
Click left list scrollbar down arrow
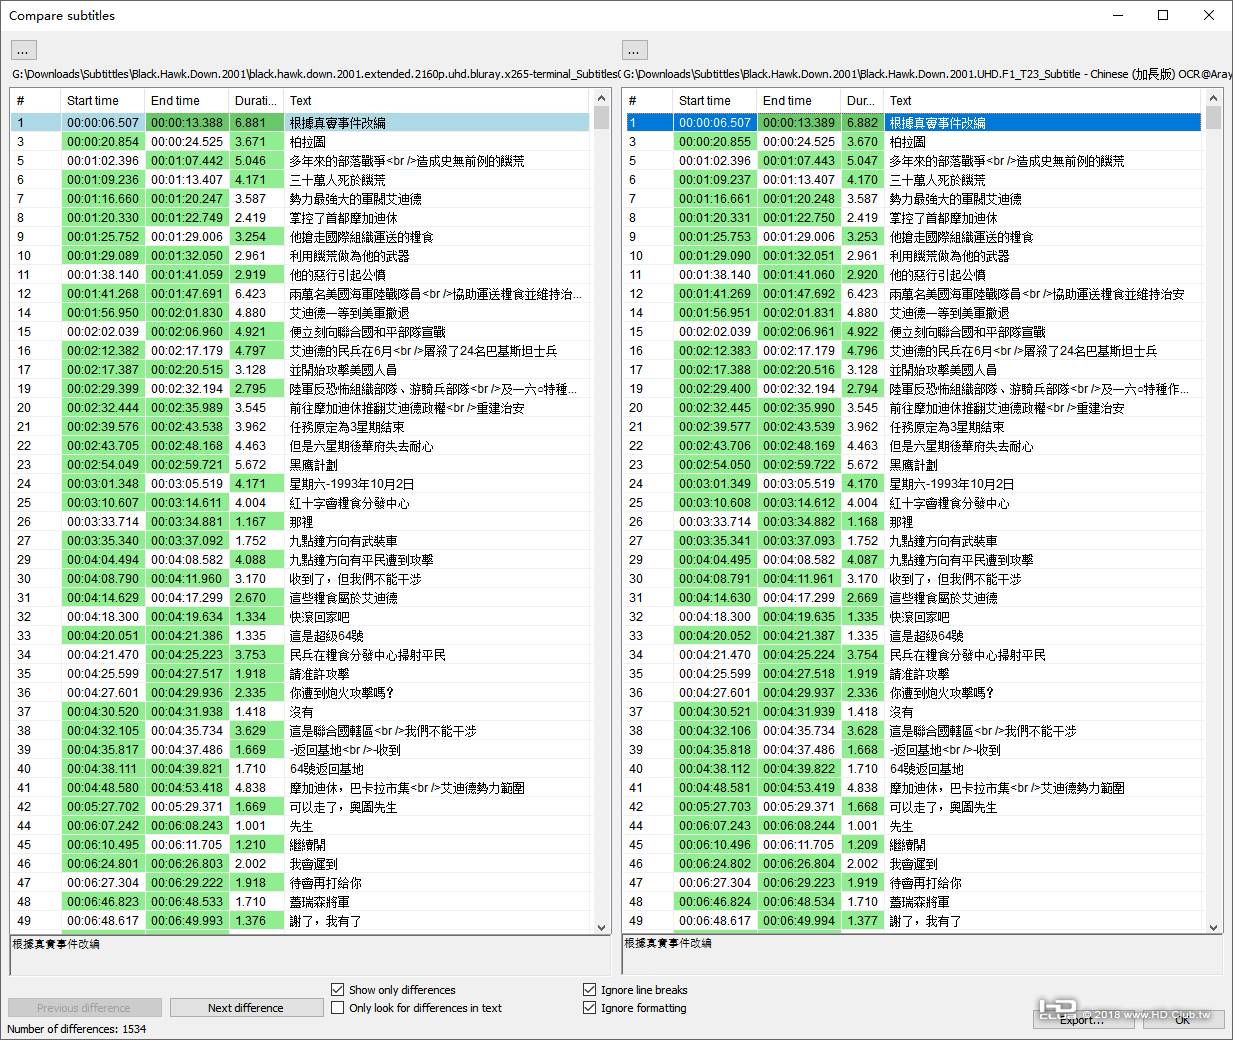601,927
